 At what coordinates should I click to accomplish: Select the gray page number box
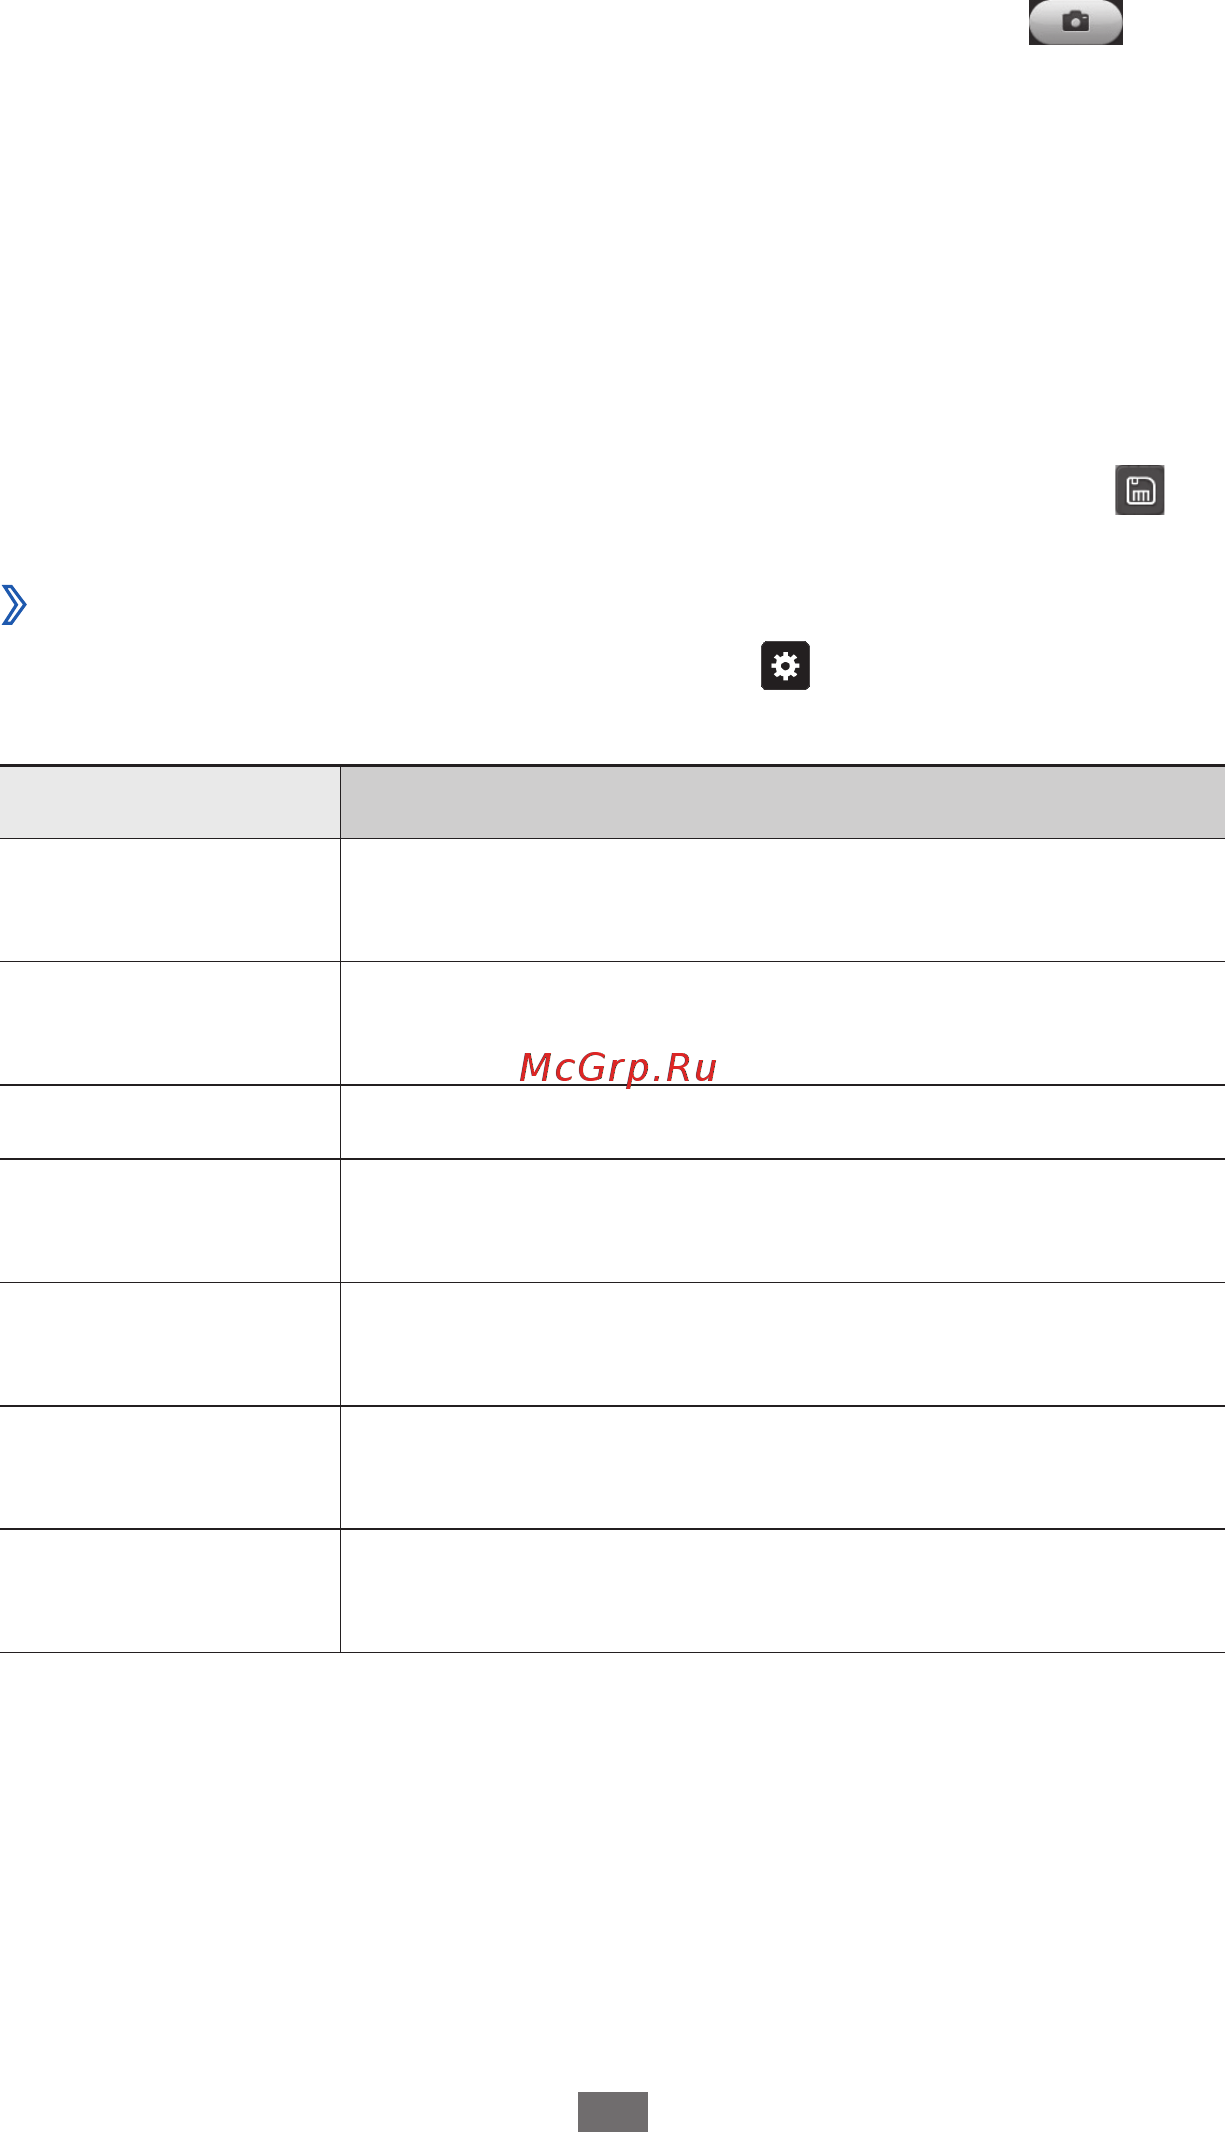(x=613, y=2112)
